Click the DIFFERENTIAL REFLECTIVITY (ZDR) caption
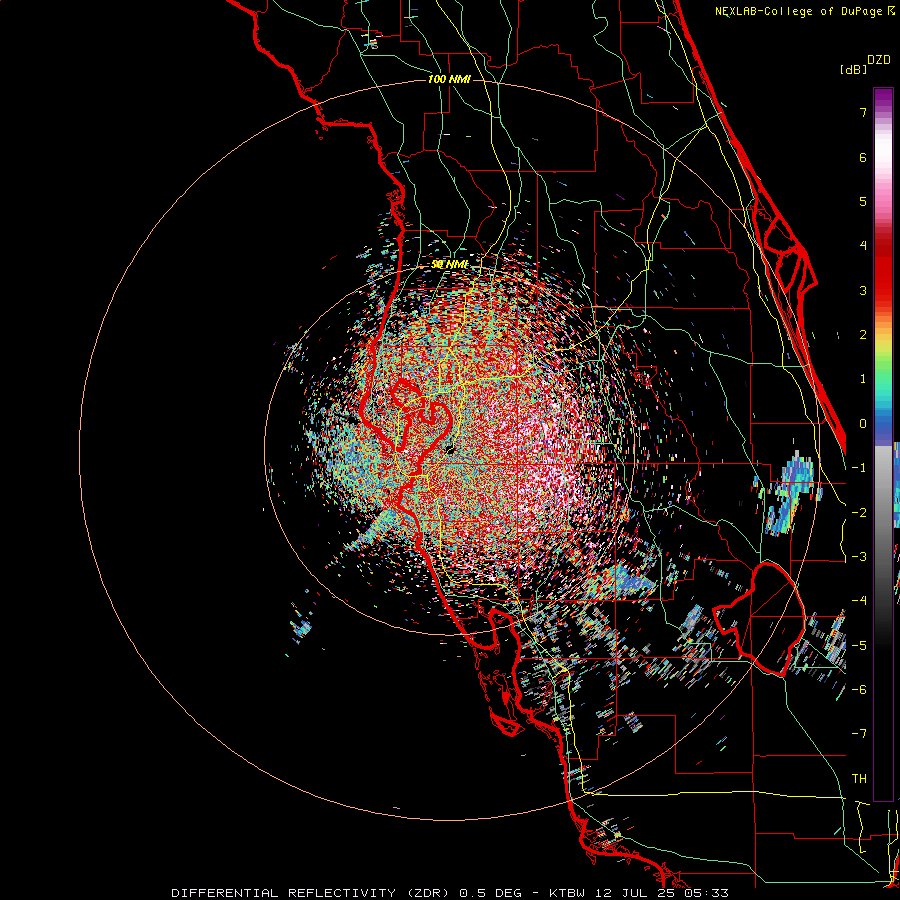The image size is (900, 900). (x=311, y=893)
